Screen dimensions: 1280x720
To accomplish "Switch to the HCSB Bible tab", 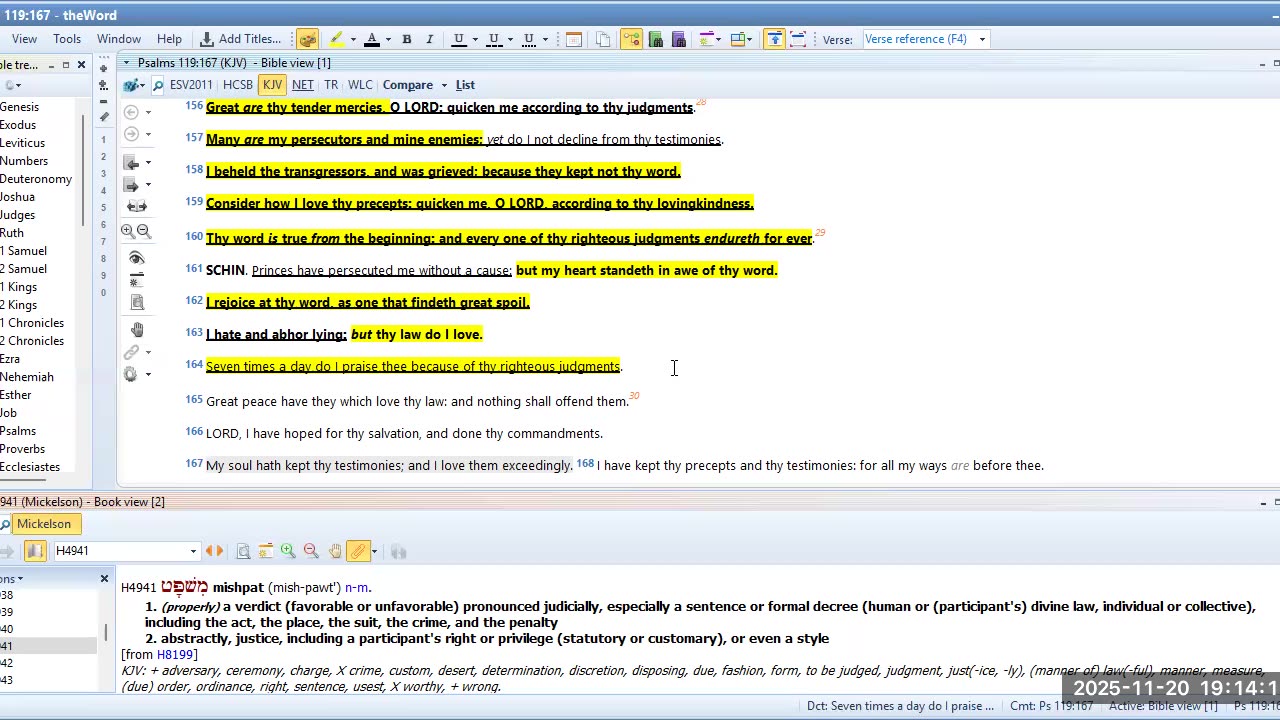I will coord(238,85).
